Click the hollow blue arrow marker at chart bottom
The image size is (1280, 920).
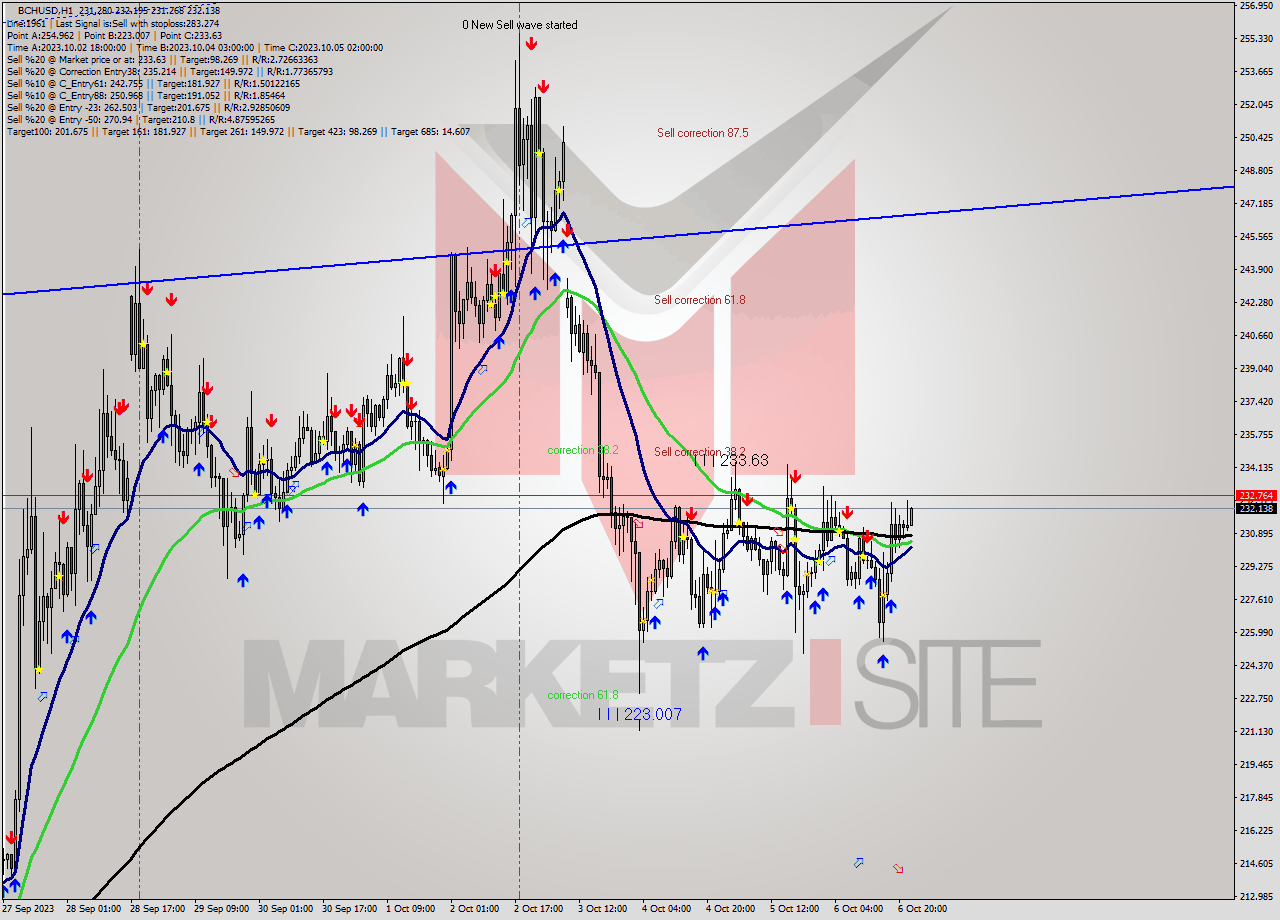[859, 862]
